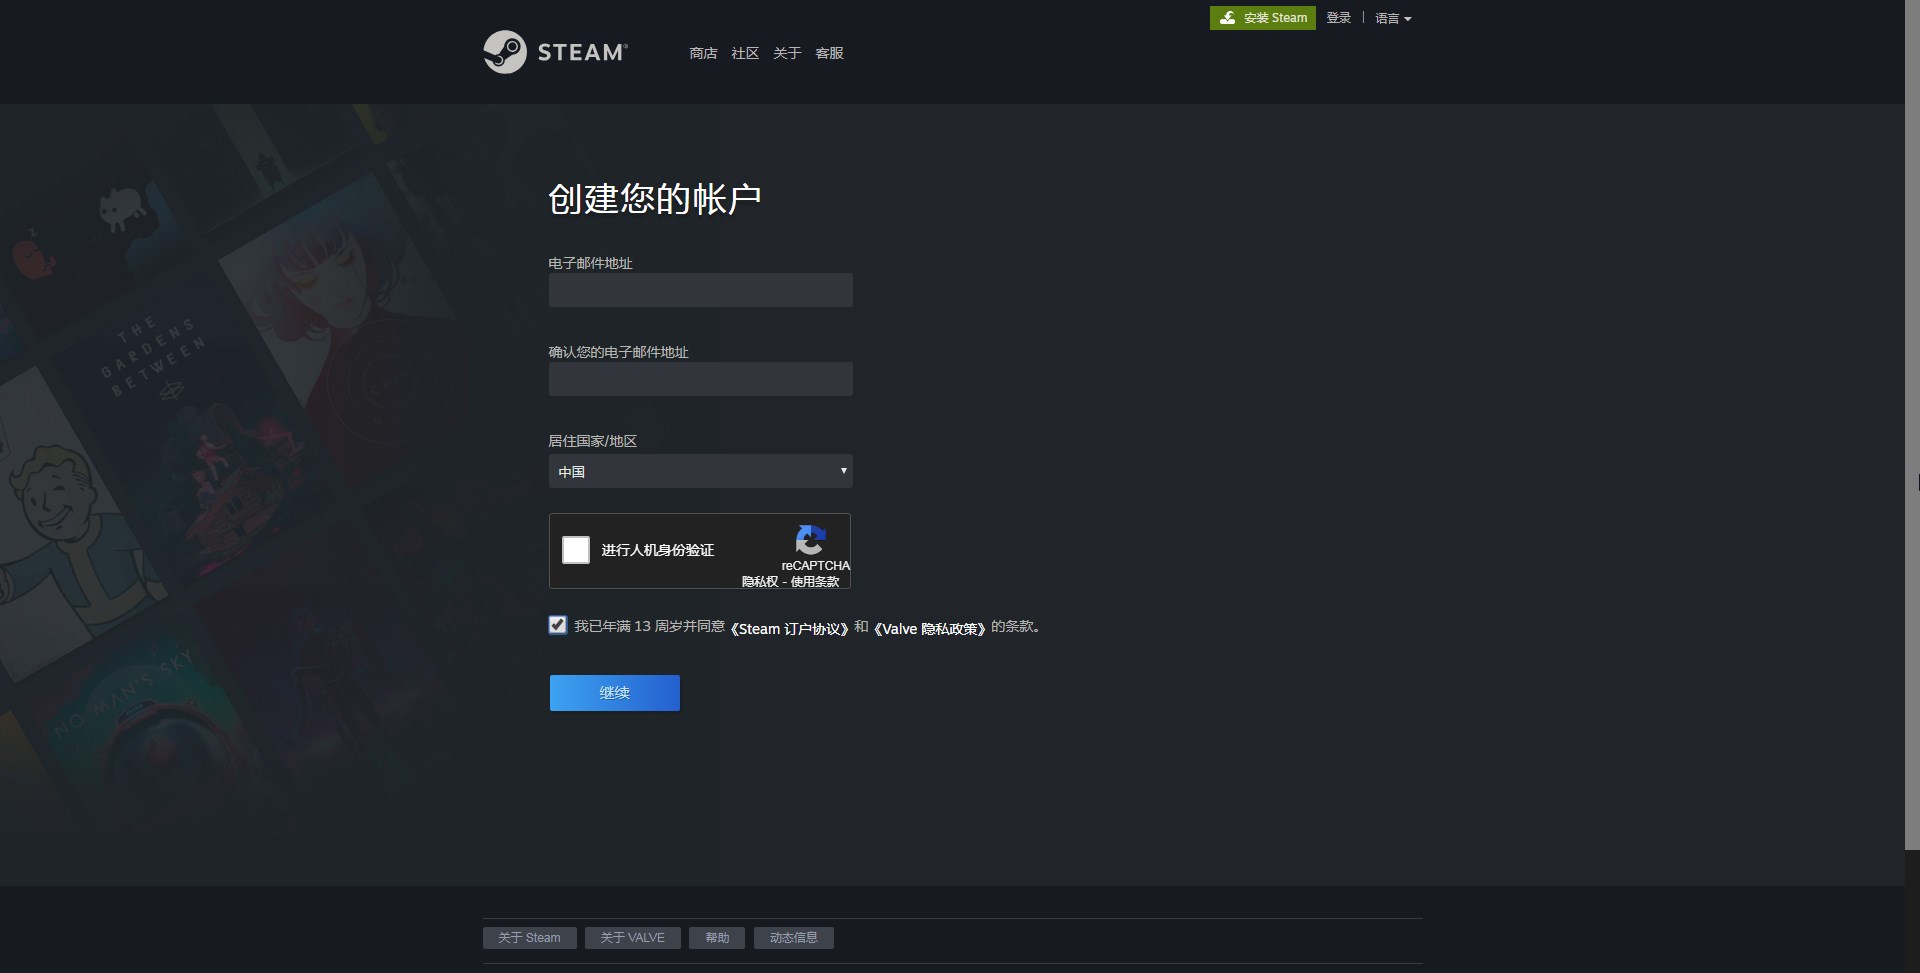Image resolution: width=1920 pixels, height=973 pixels.
Task: Click the download icon on 安装 Steam
Action: coord(1227,18)
